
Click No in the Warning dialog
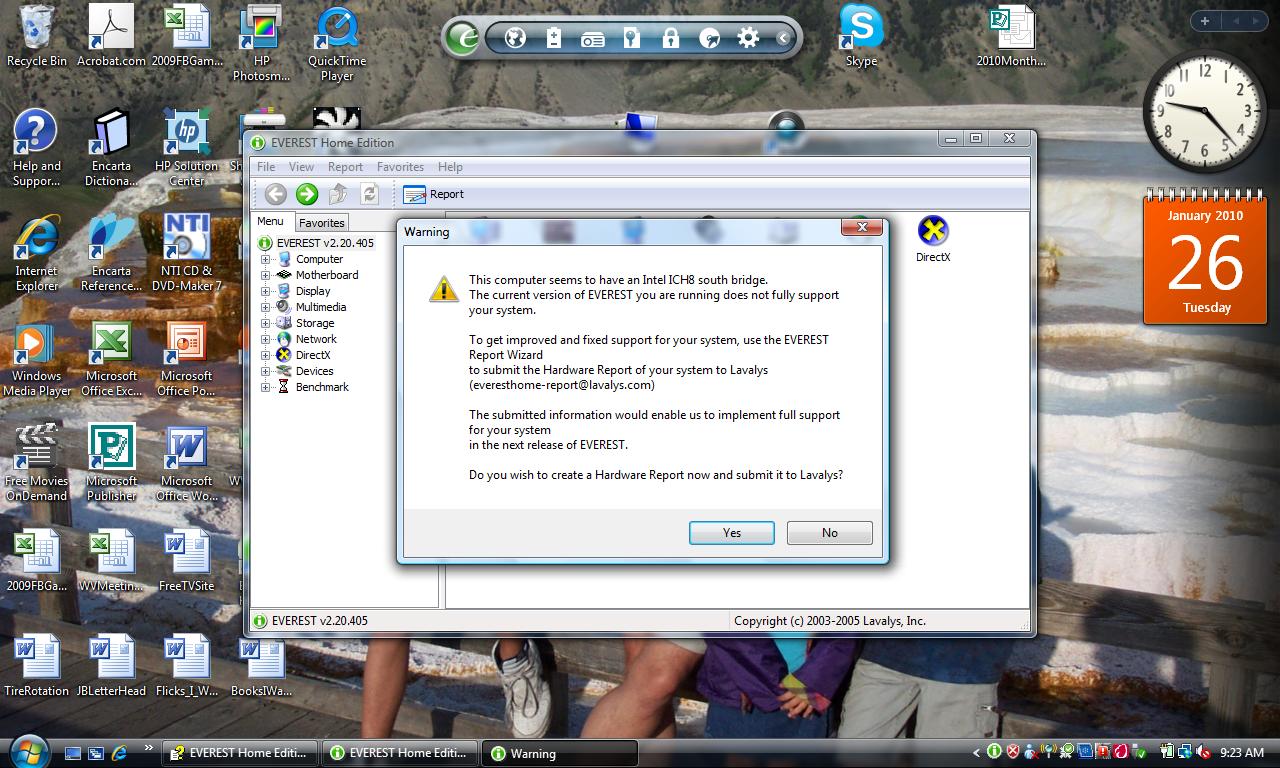pos(829,533)
